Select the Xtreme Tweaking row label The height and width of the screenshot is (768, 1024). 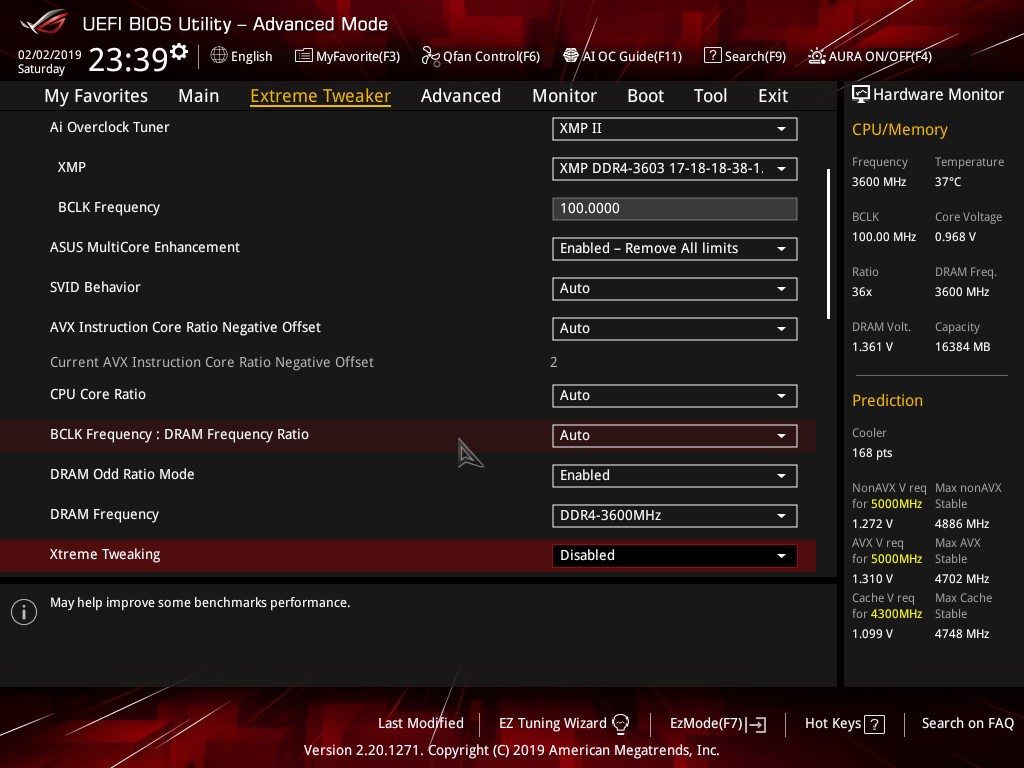pos(105,554)
